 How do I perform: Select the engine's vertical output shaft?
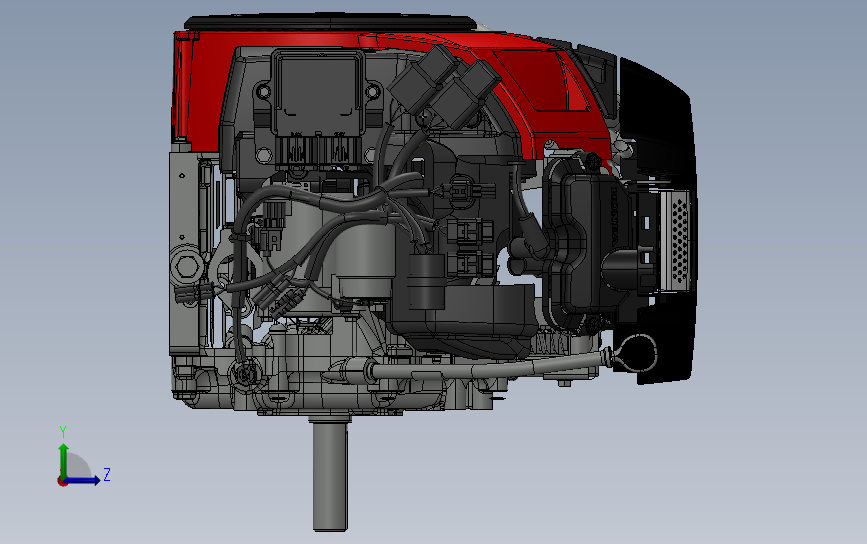(x=330, y=473)
